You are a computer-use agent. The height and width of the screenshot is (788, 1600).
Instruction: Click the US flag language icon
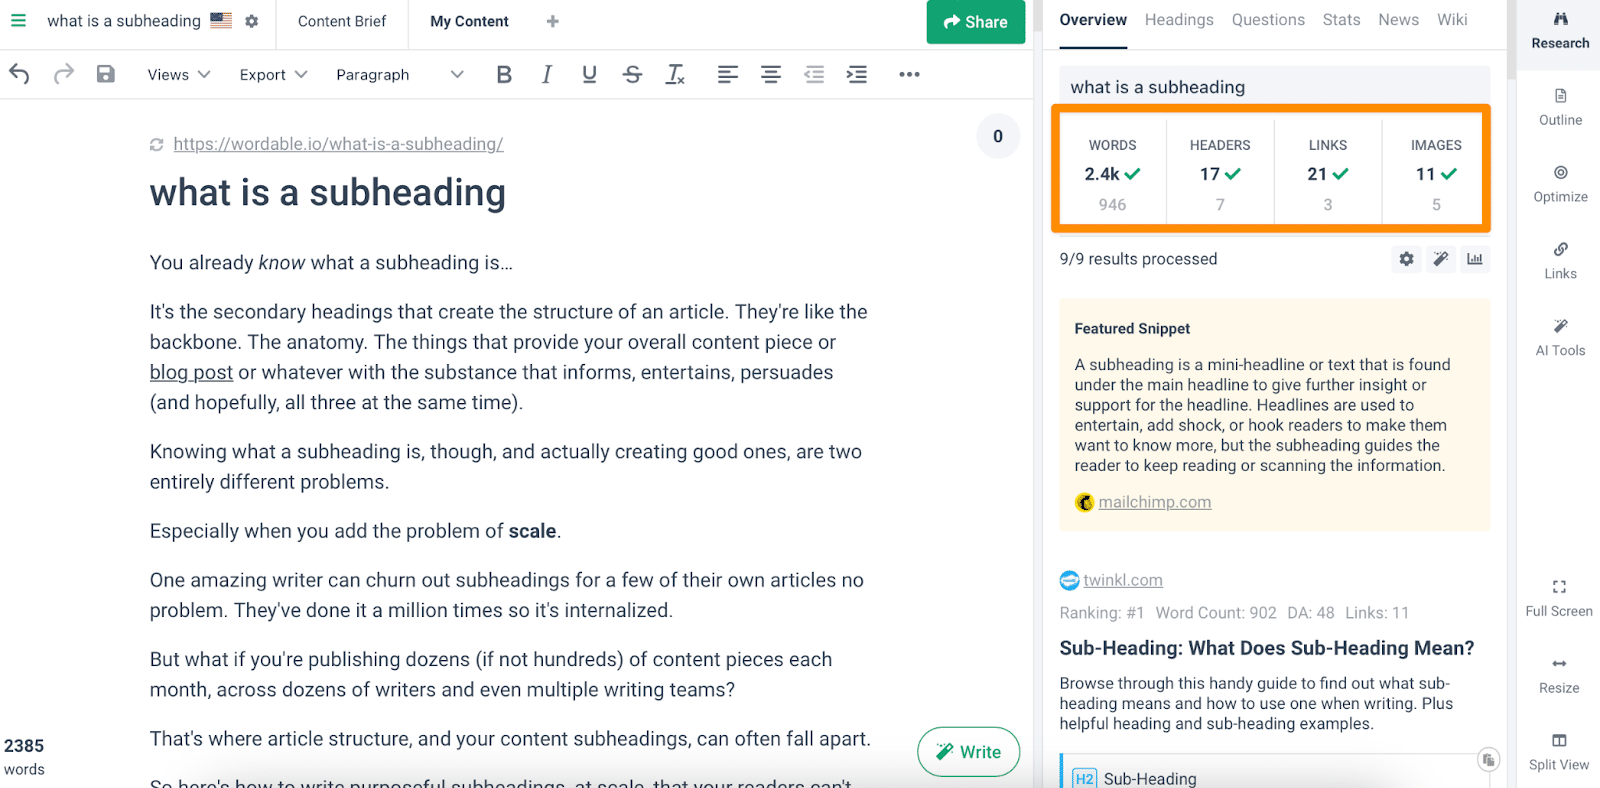click(x=221, y=20)
